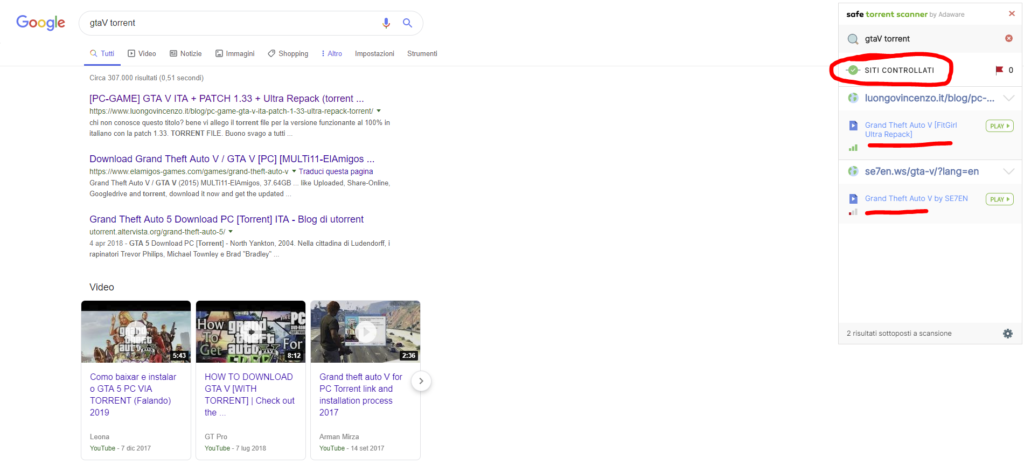Click green signal bars of FitGirl torrent

coord(853,148)
